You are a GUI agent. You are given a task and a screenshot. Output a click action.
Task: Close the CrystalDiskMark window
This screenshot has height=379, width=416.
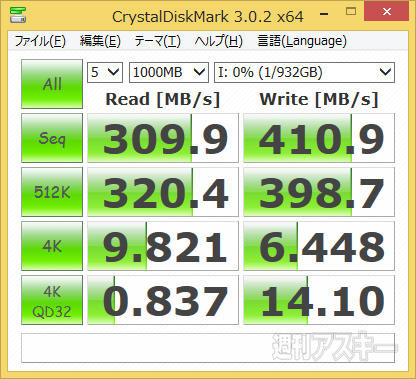pos(387,11)
